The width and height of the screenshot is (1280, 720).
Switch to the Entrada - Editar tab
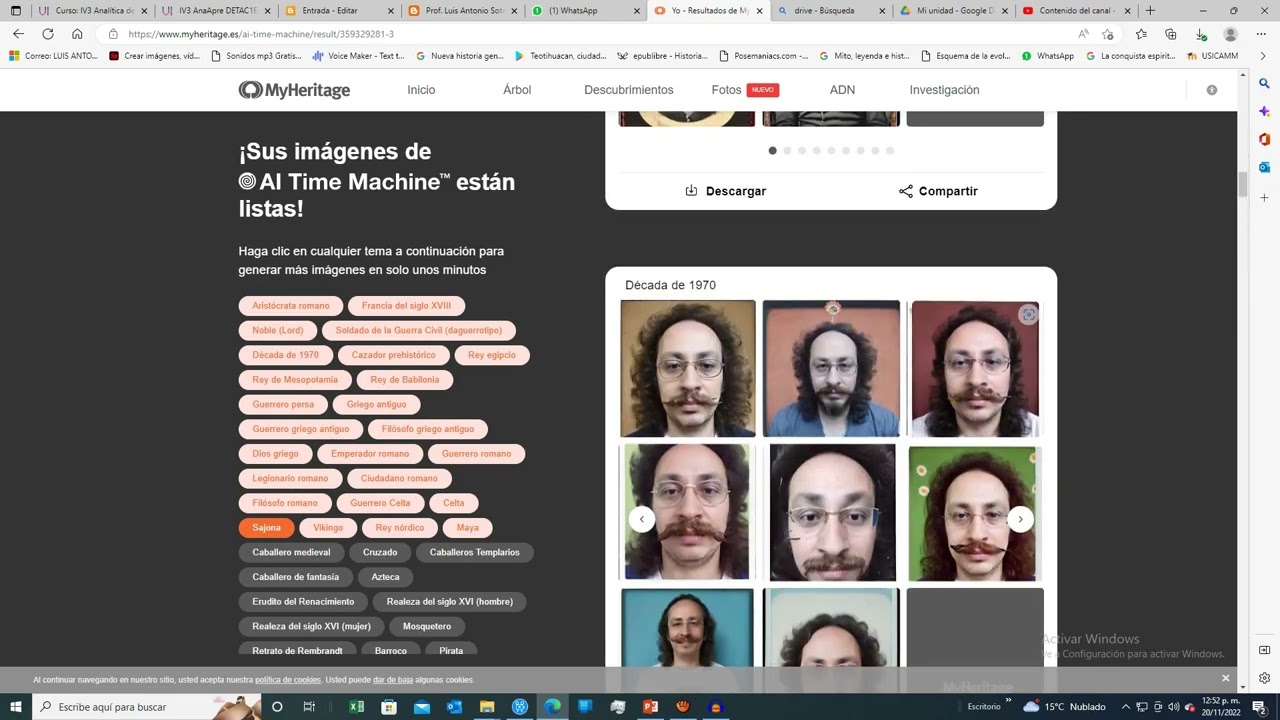[x=341, y=10]
